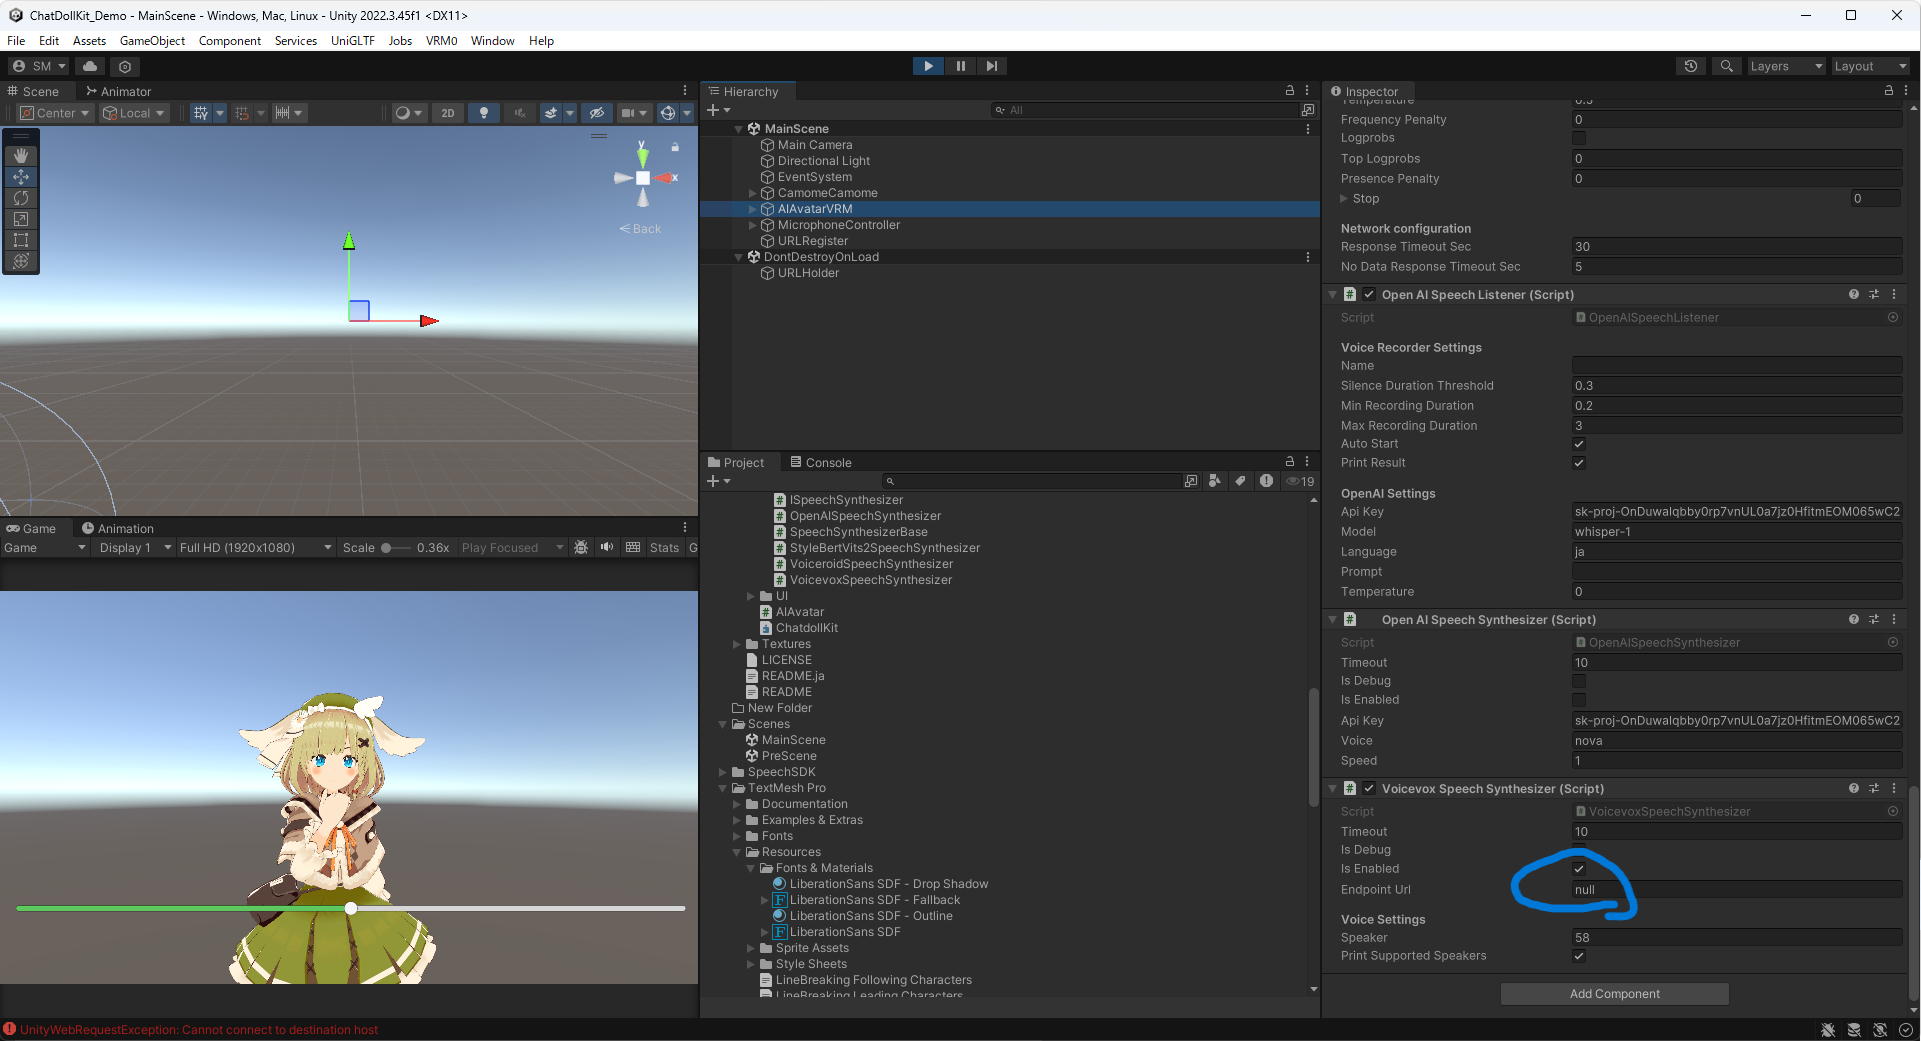Select the Rotate tool in the scene
Screen dimensions: 1921x1041
[x=21, y=198]
